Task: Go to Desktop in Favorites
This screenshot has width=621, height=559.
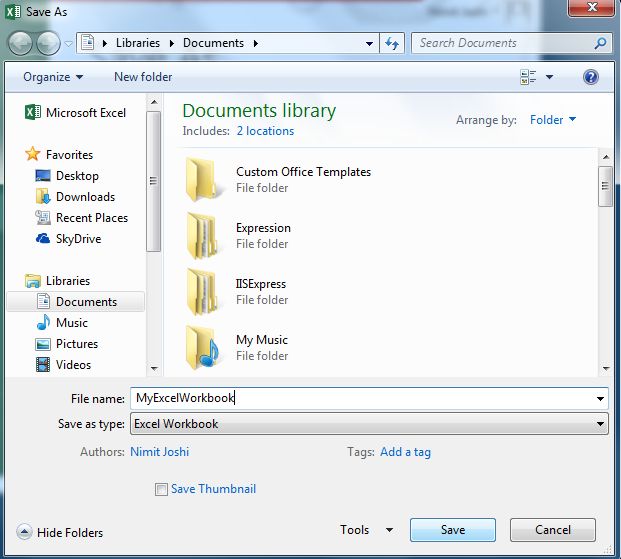Action: [77, 176]
